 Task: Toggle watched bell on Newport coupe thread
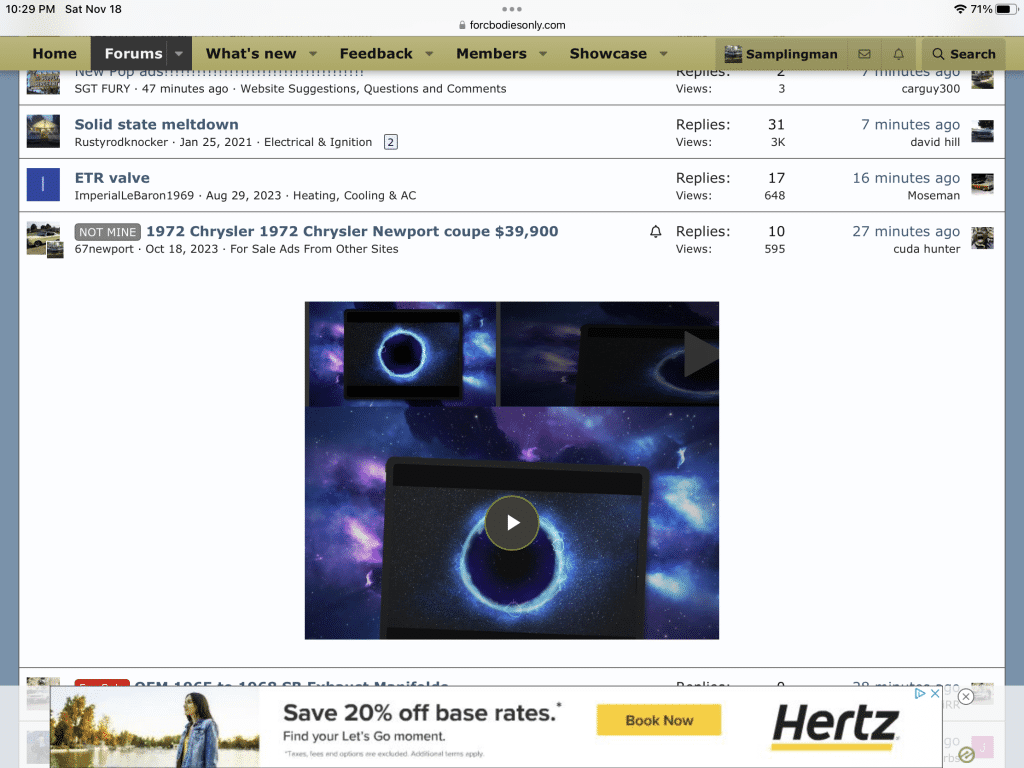click(655, 232)
